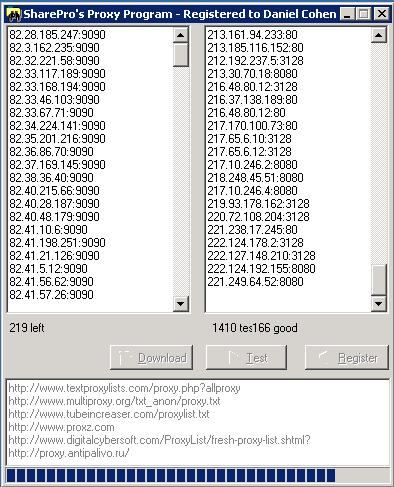The width and height of the screenshot is (394, 487).
Task: Select good proxy 216.48.80.12:3128
Action: tap(252, 87)
